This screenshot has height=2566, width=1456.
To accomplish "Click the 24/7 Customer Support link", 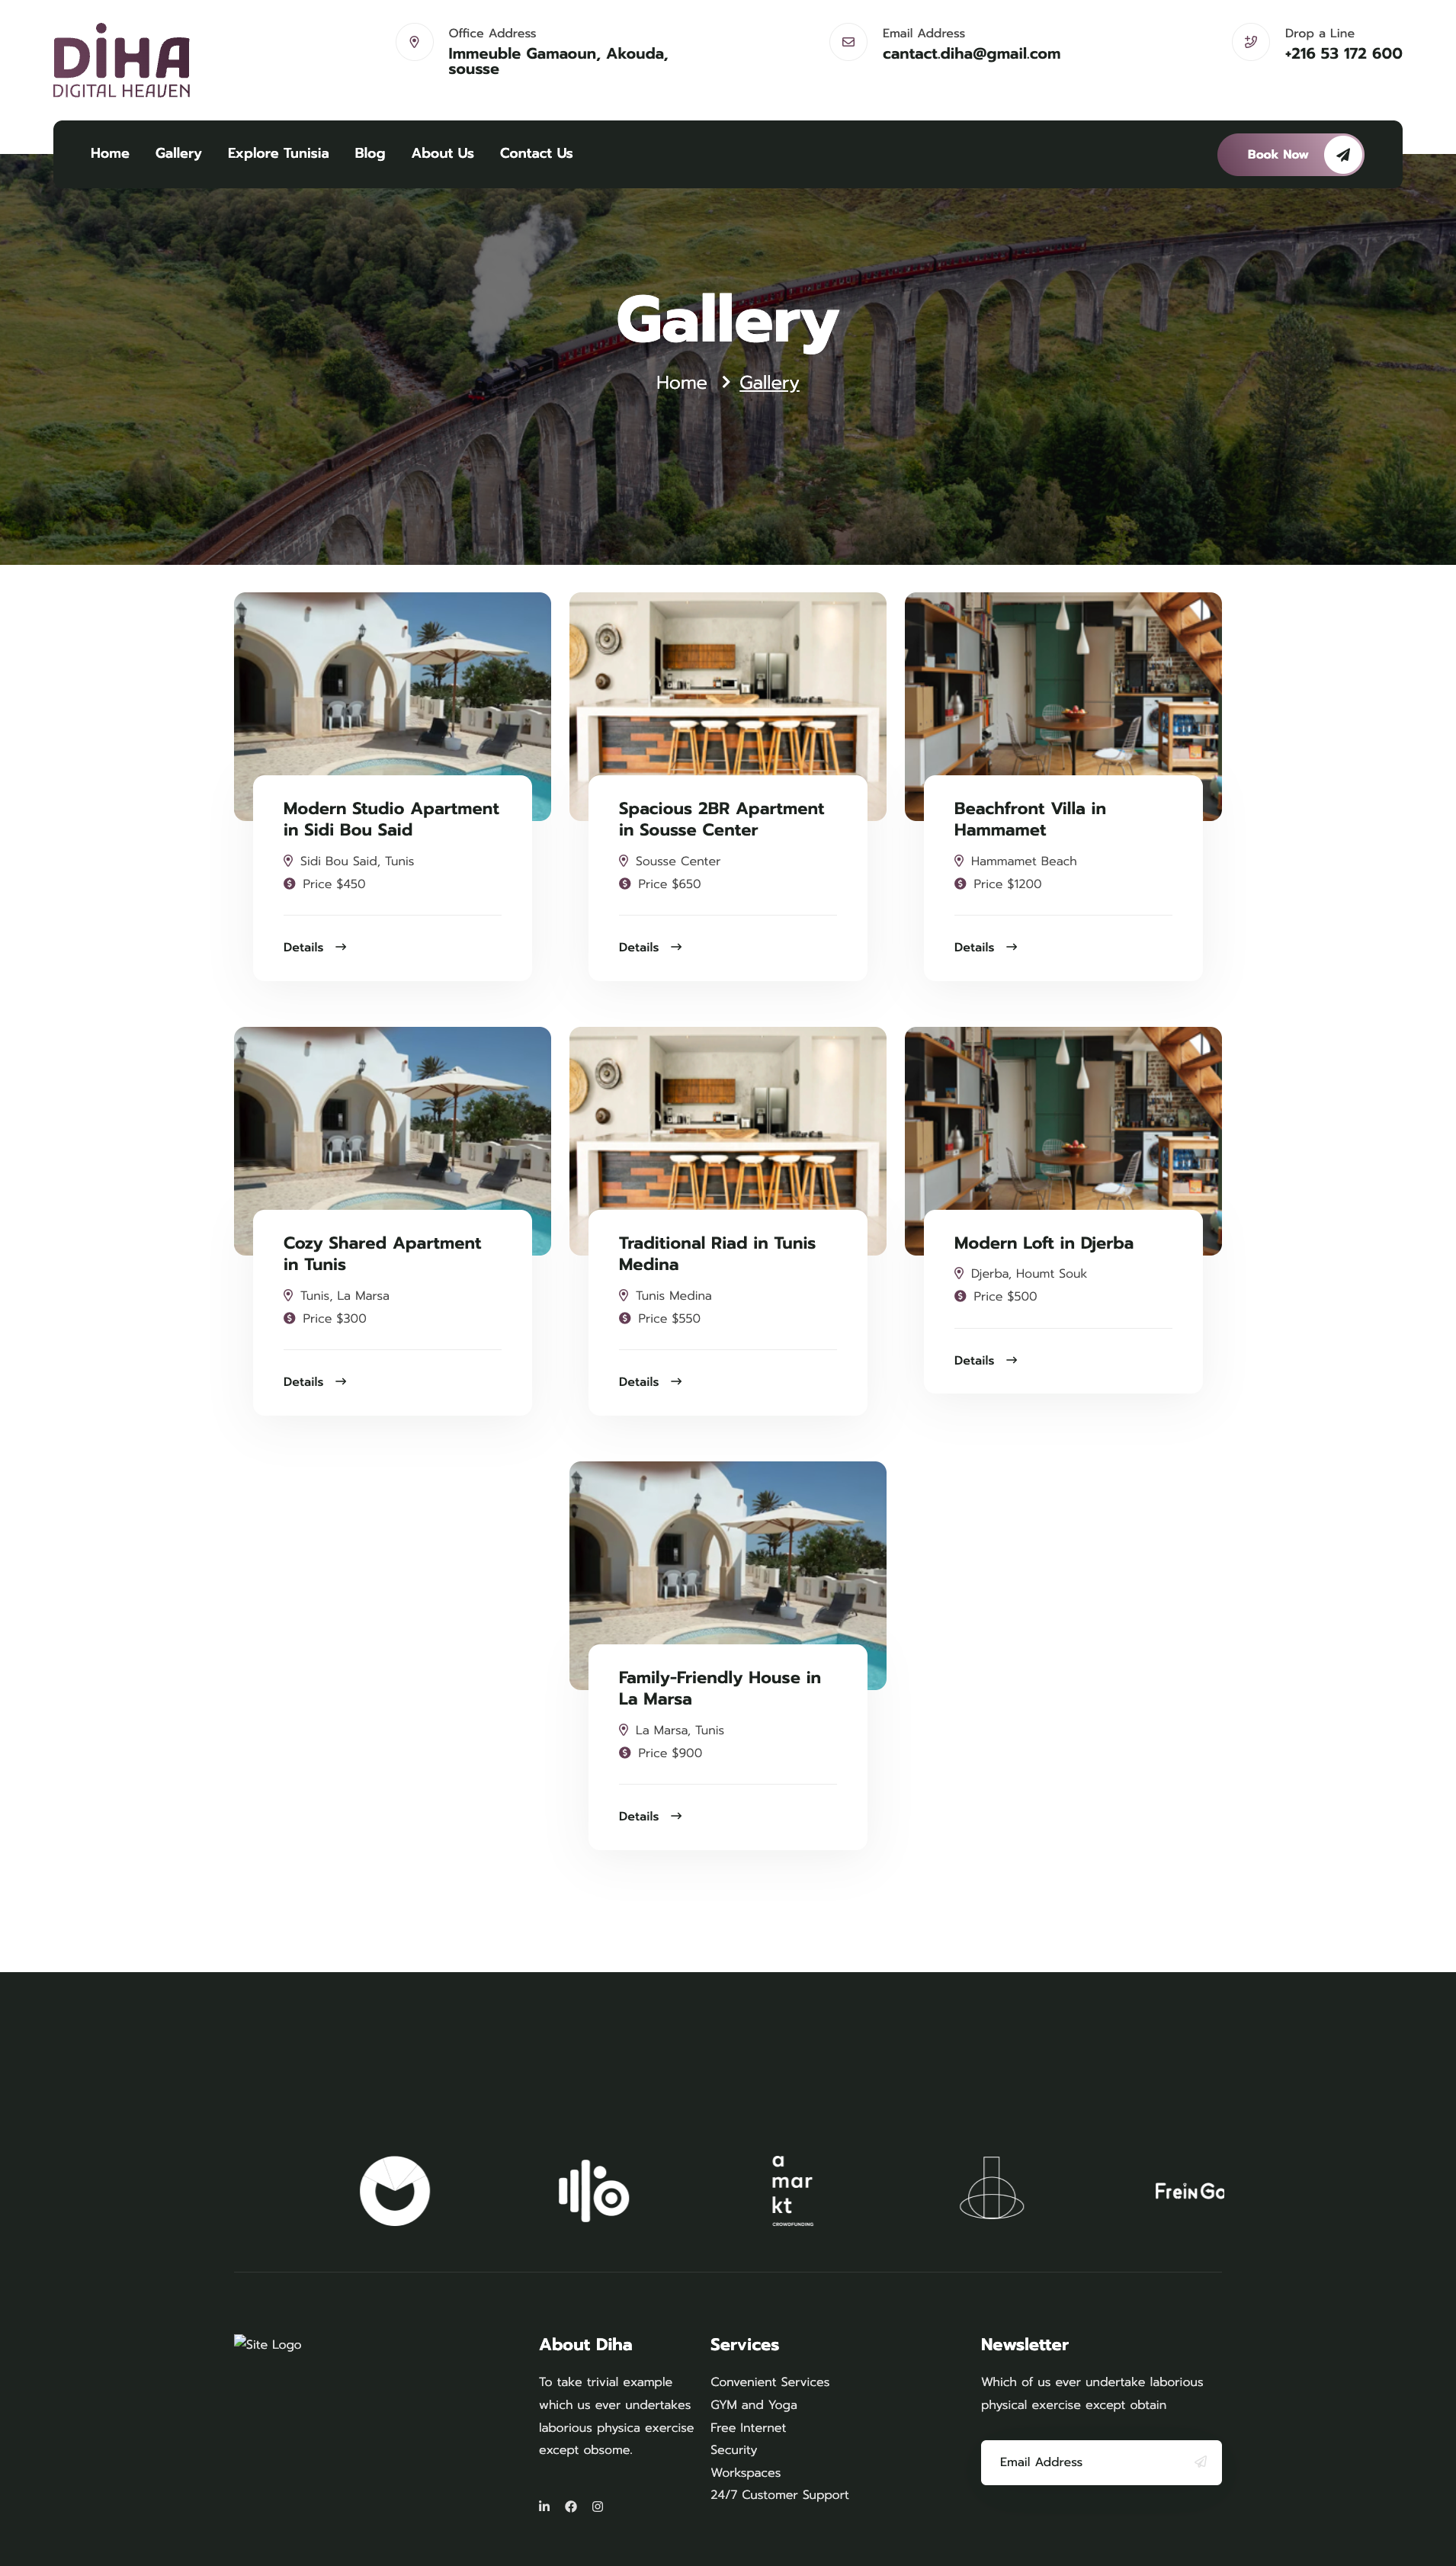I will coord(779,2495).
